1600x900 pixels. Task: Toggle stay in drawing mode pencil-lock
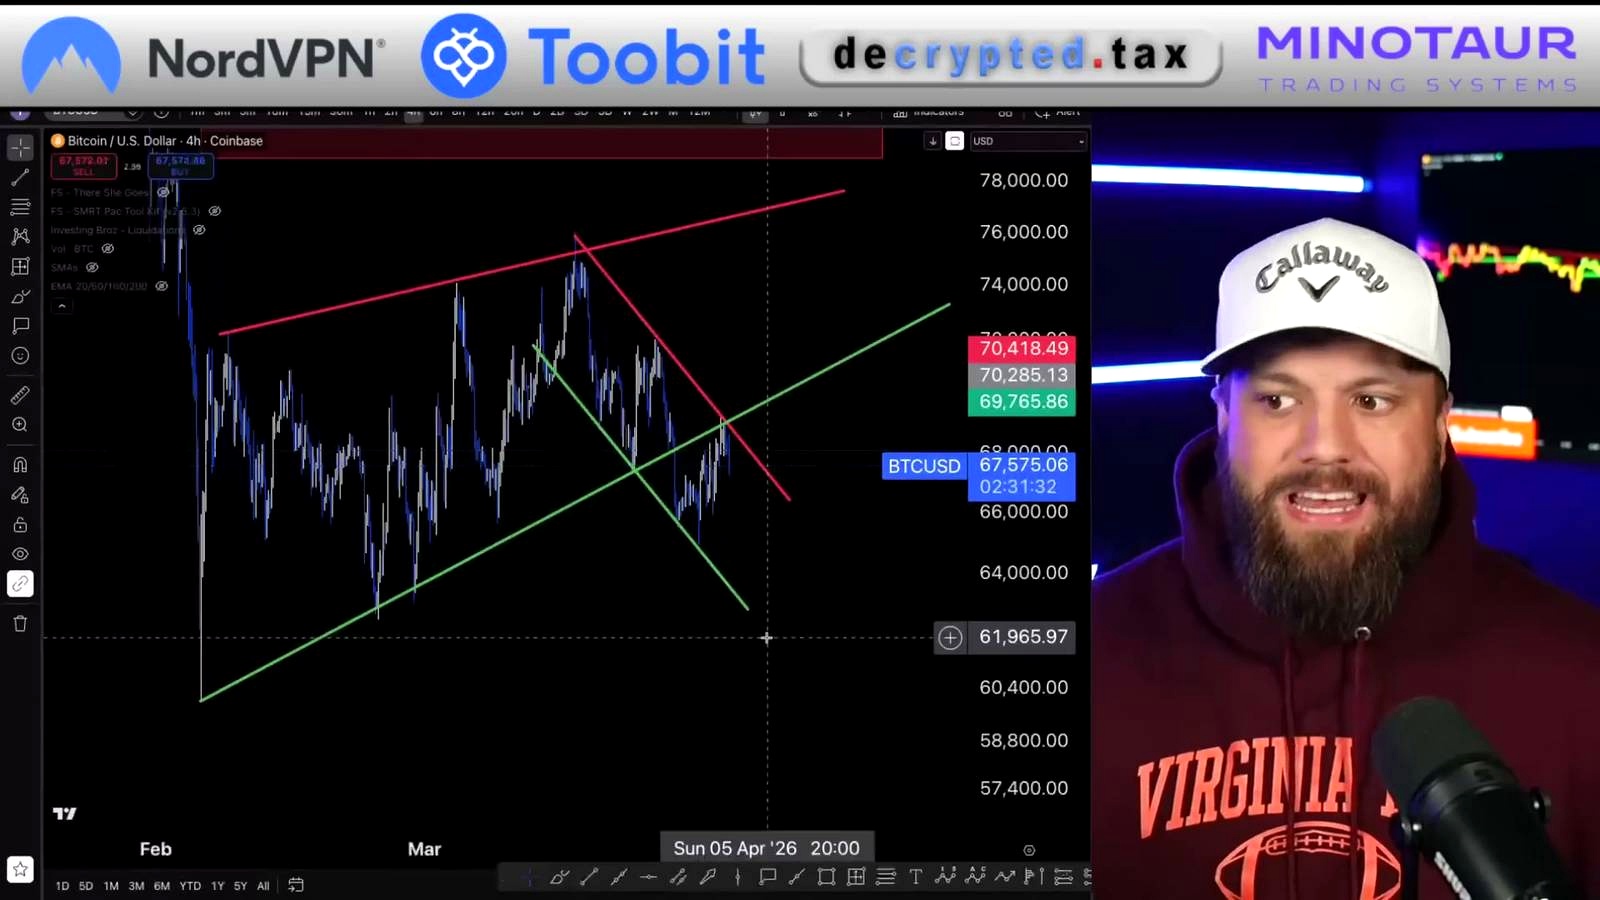20,495
